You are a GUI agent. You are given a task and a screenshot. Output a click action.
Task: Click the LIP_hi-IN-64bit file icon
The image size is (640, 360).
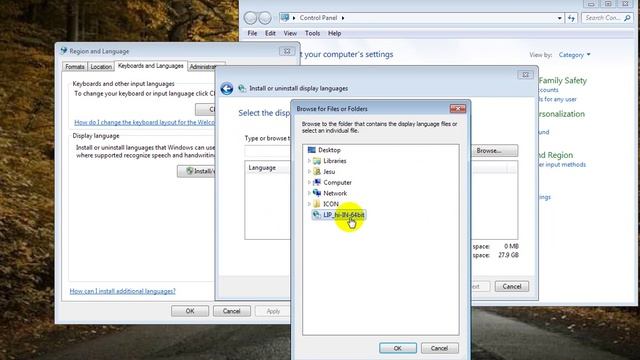(317, 214)
